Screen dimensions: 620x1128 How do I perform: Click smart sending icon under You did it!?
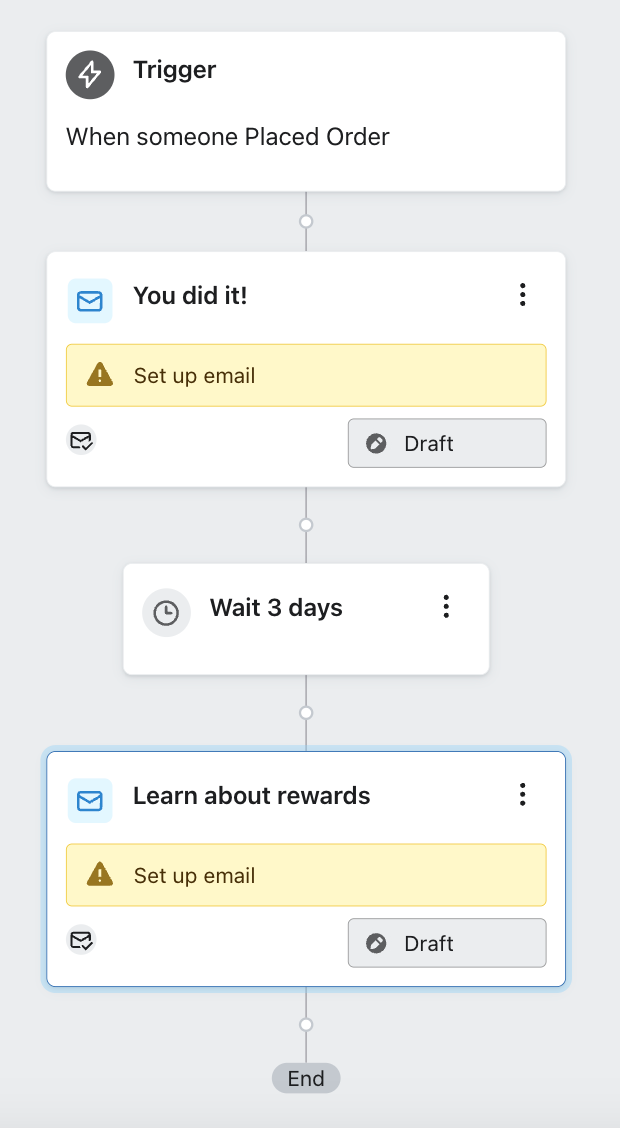tap(81, 440)
